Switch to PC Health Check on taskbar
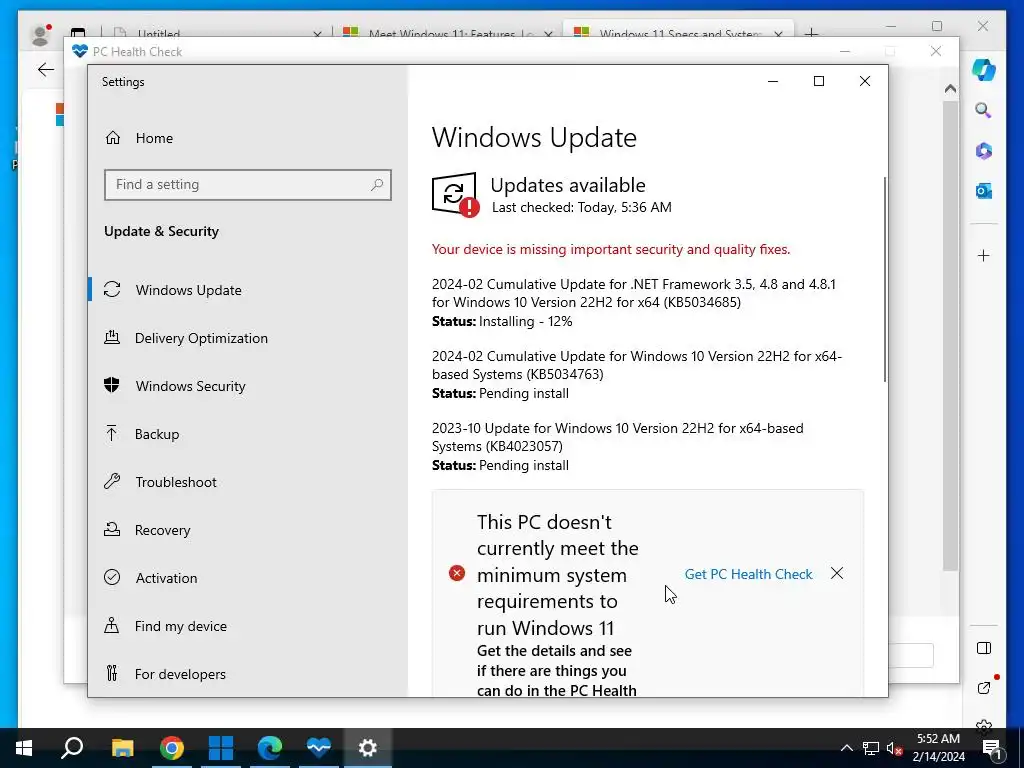This screenshot has width=1024, height=768. [x=319, y=748]
